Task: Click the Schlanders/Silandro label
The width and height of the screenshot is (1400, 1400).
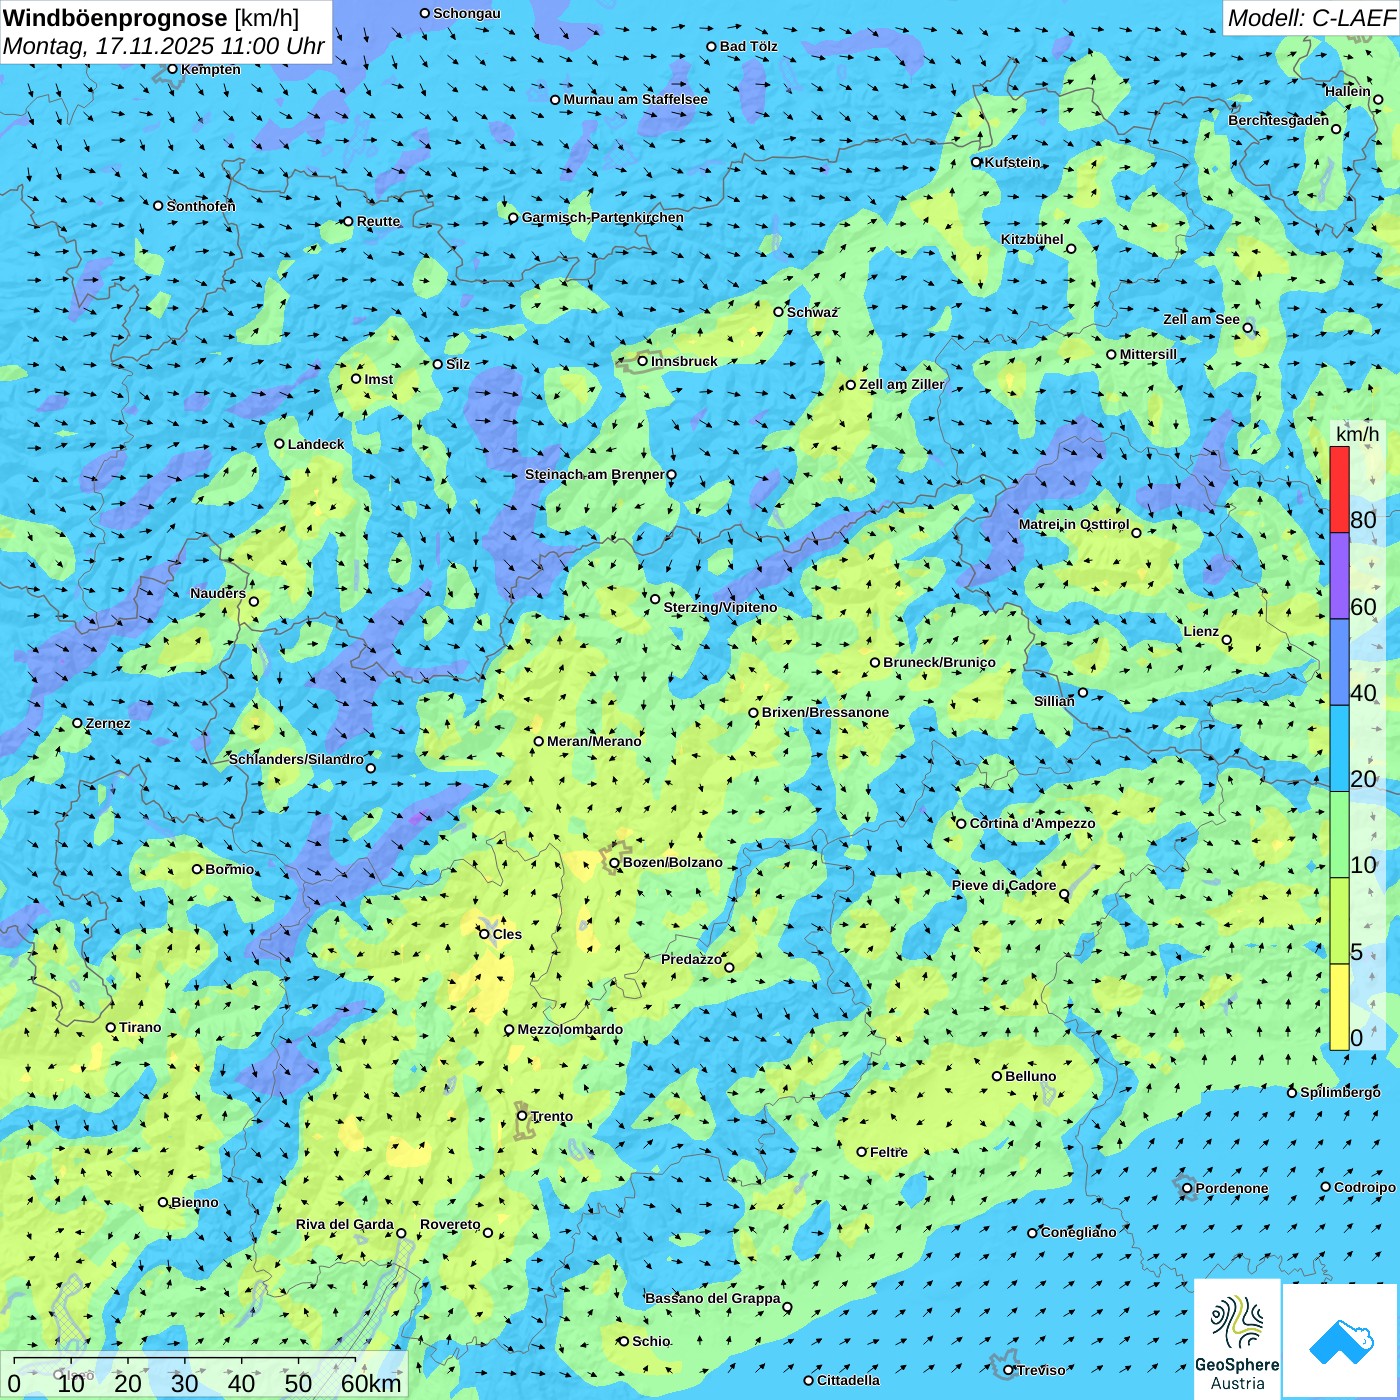Action: 296,759
